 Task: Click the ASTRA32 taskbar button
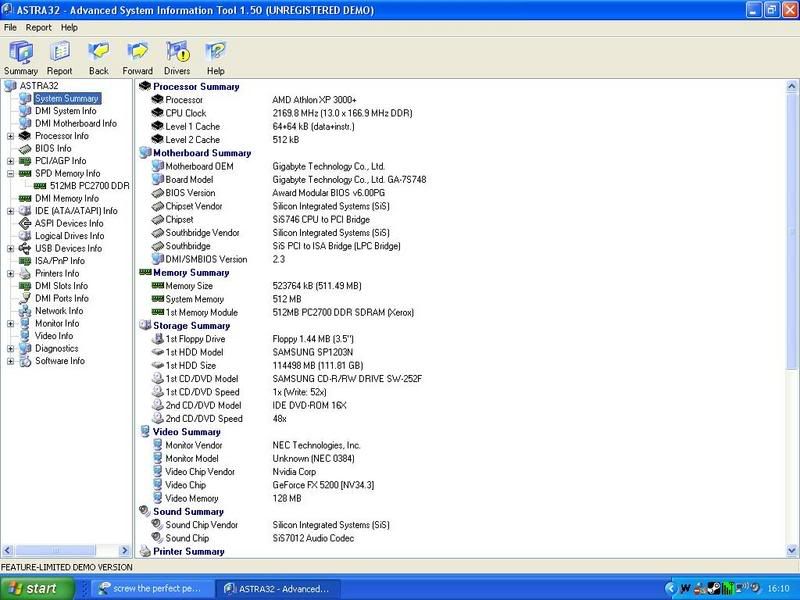point(278,588)
